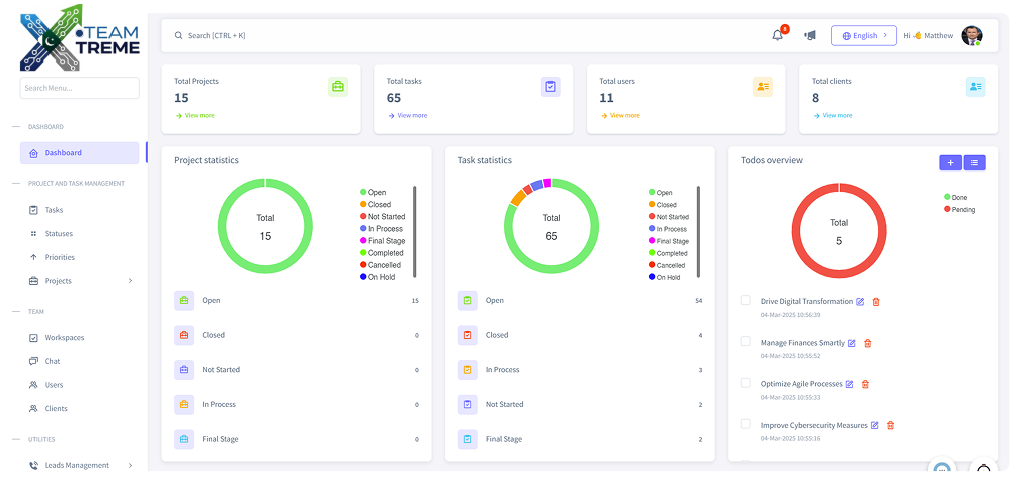The height and width of the screenshot is (484, 1022).
Task: Click View more under Total tasks
Action: [x=411, y=116]
